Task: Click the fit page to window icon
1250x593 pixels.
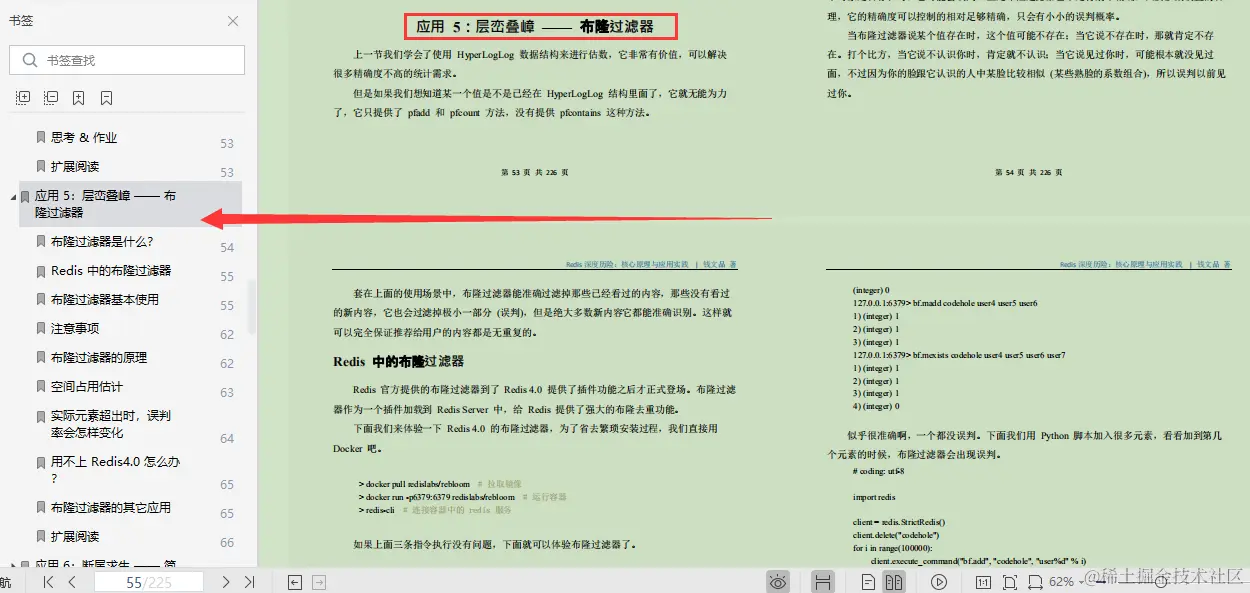Action: [x=1011, y=581]
